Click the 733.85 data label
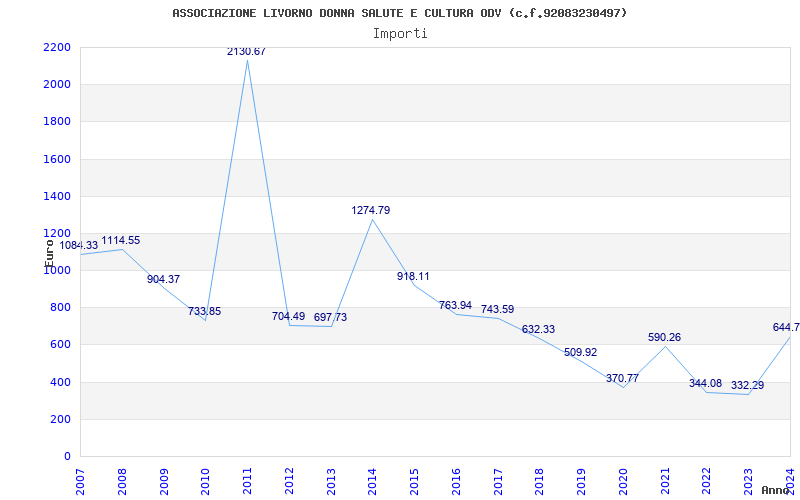This screenshot has width=800, height=500. point(205,311)
